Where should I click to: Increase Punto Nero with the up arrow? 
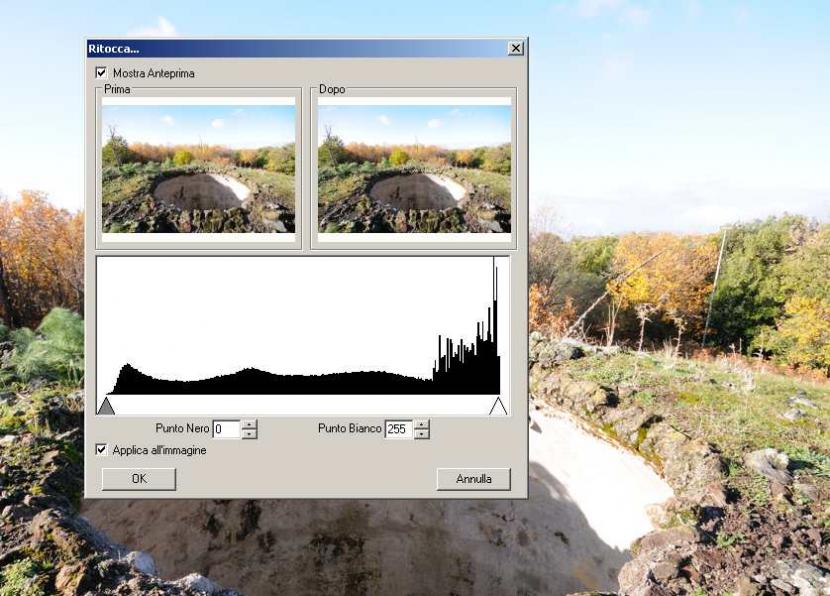pyautogui.click(x=250, y=424)
